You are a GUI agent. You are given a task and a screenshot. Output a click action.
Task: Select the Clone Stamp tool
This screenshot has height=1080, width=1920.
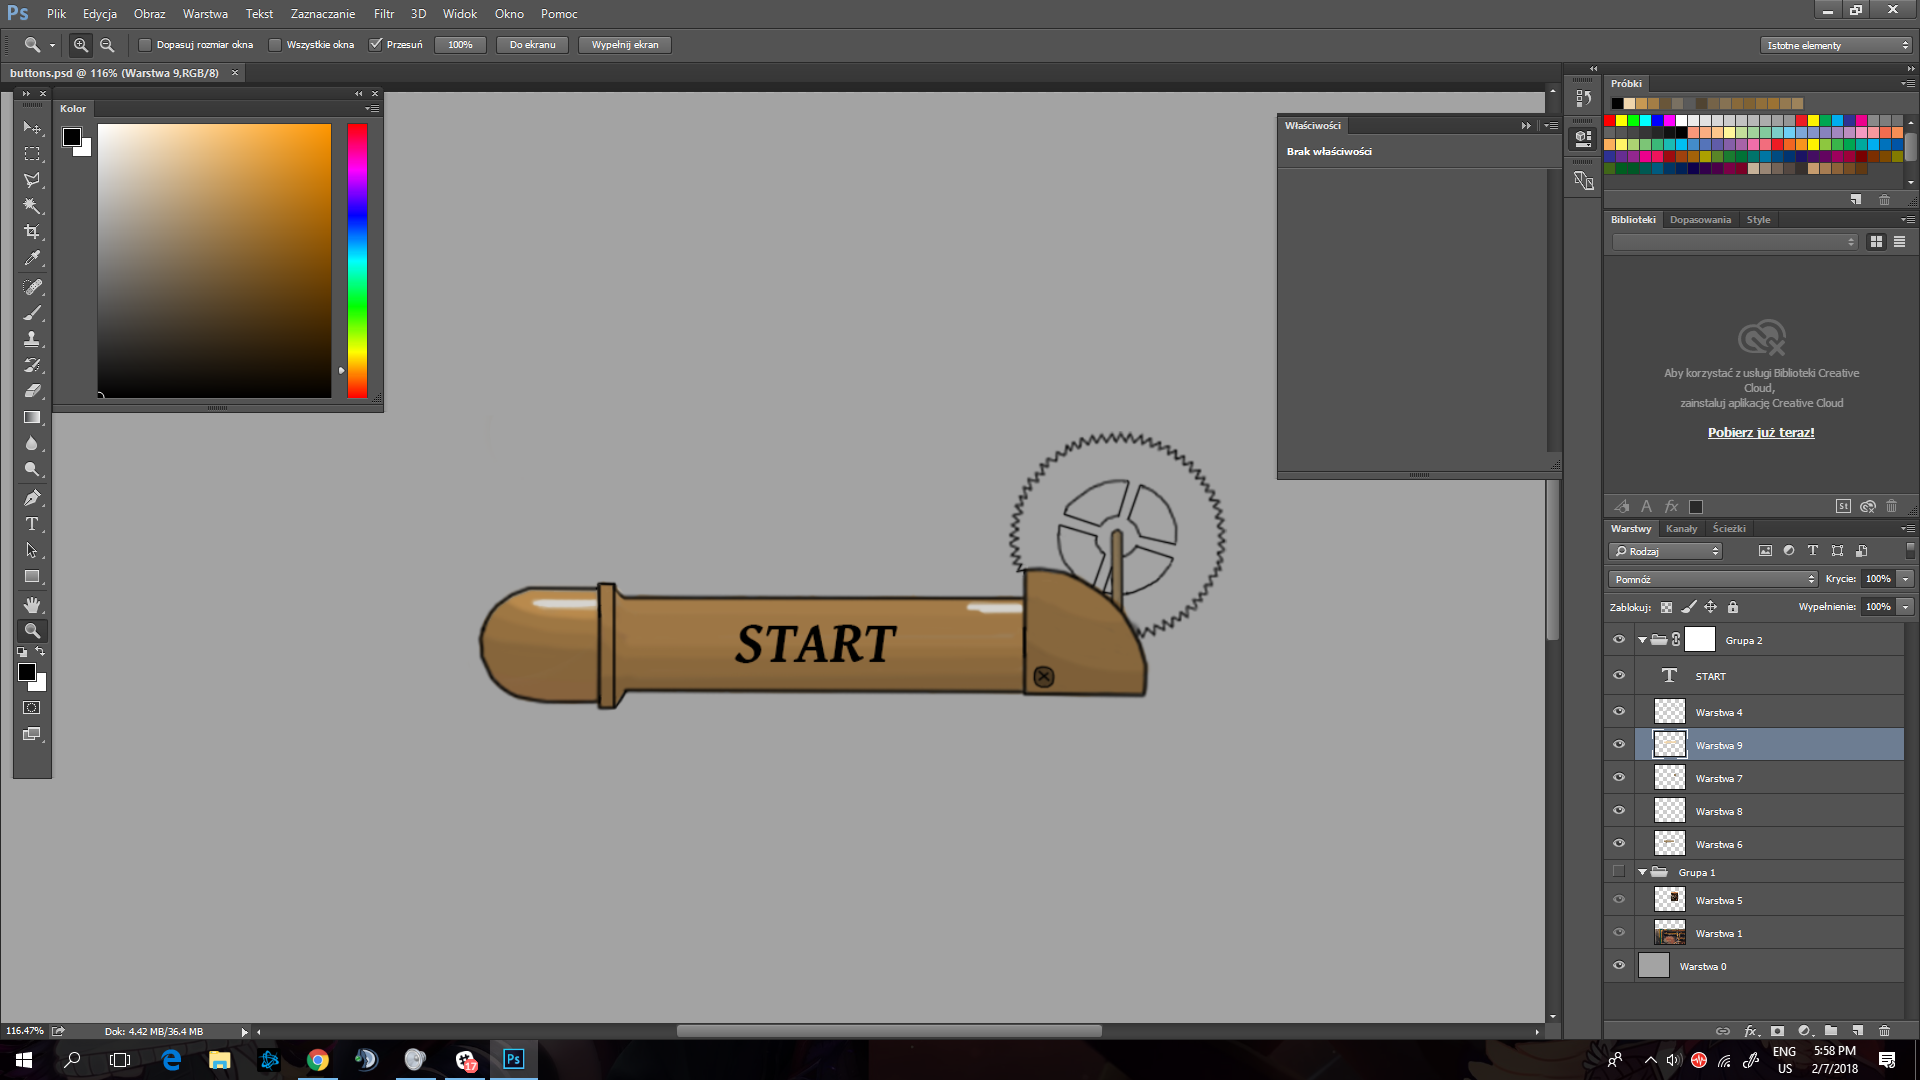[32, 339]
